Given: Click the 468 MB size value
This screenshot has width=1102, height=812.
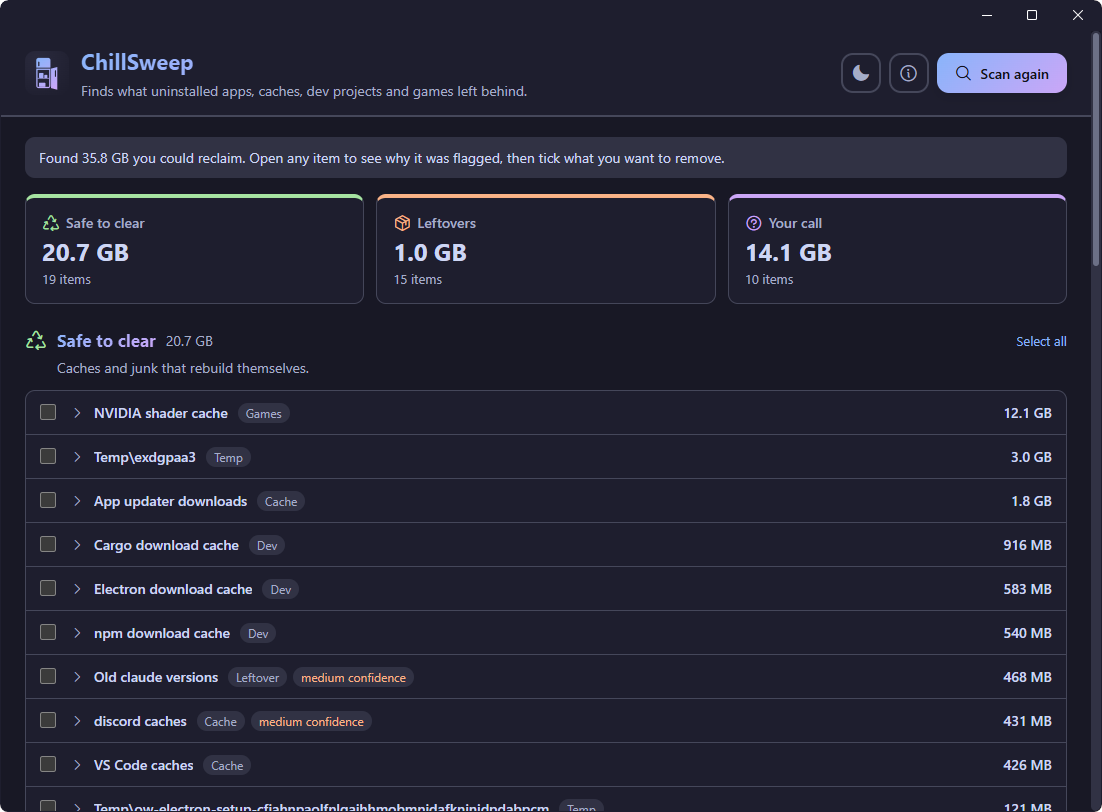Looking at the screenshot, I should coord(1028,677).
